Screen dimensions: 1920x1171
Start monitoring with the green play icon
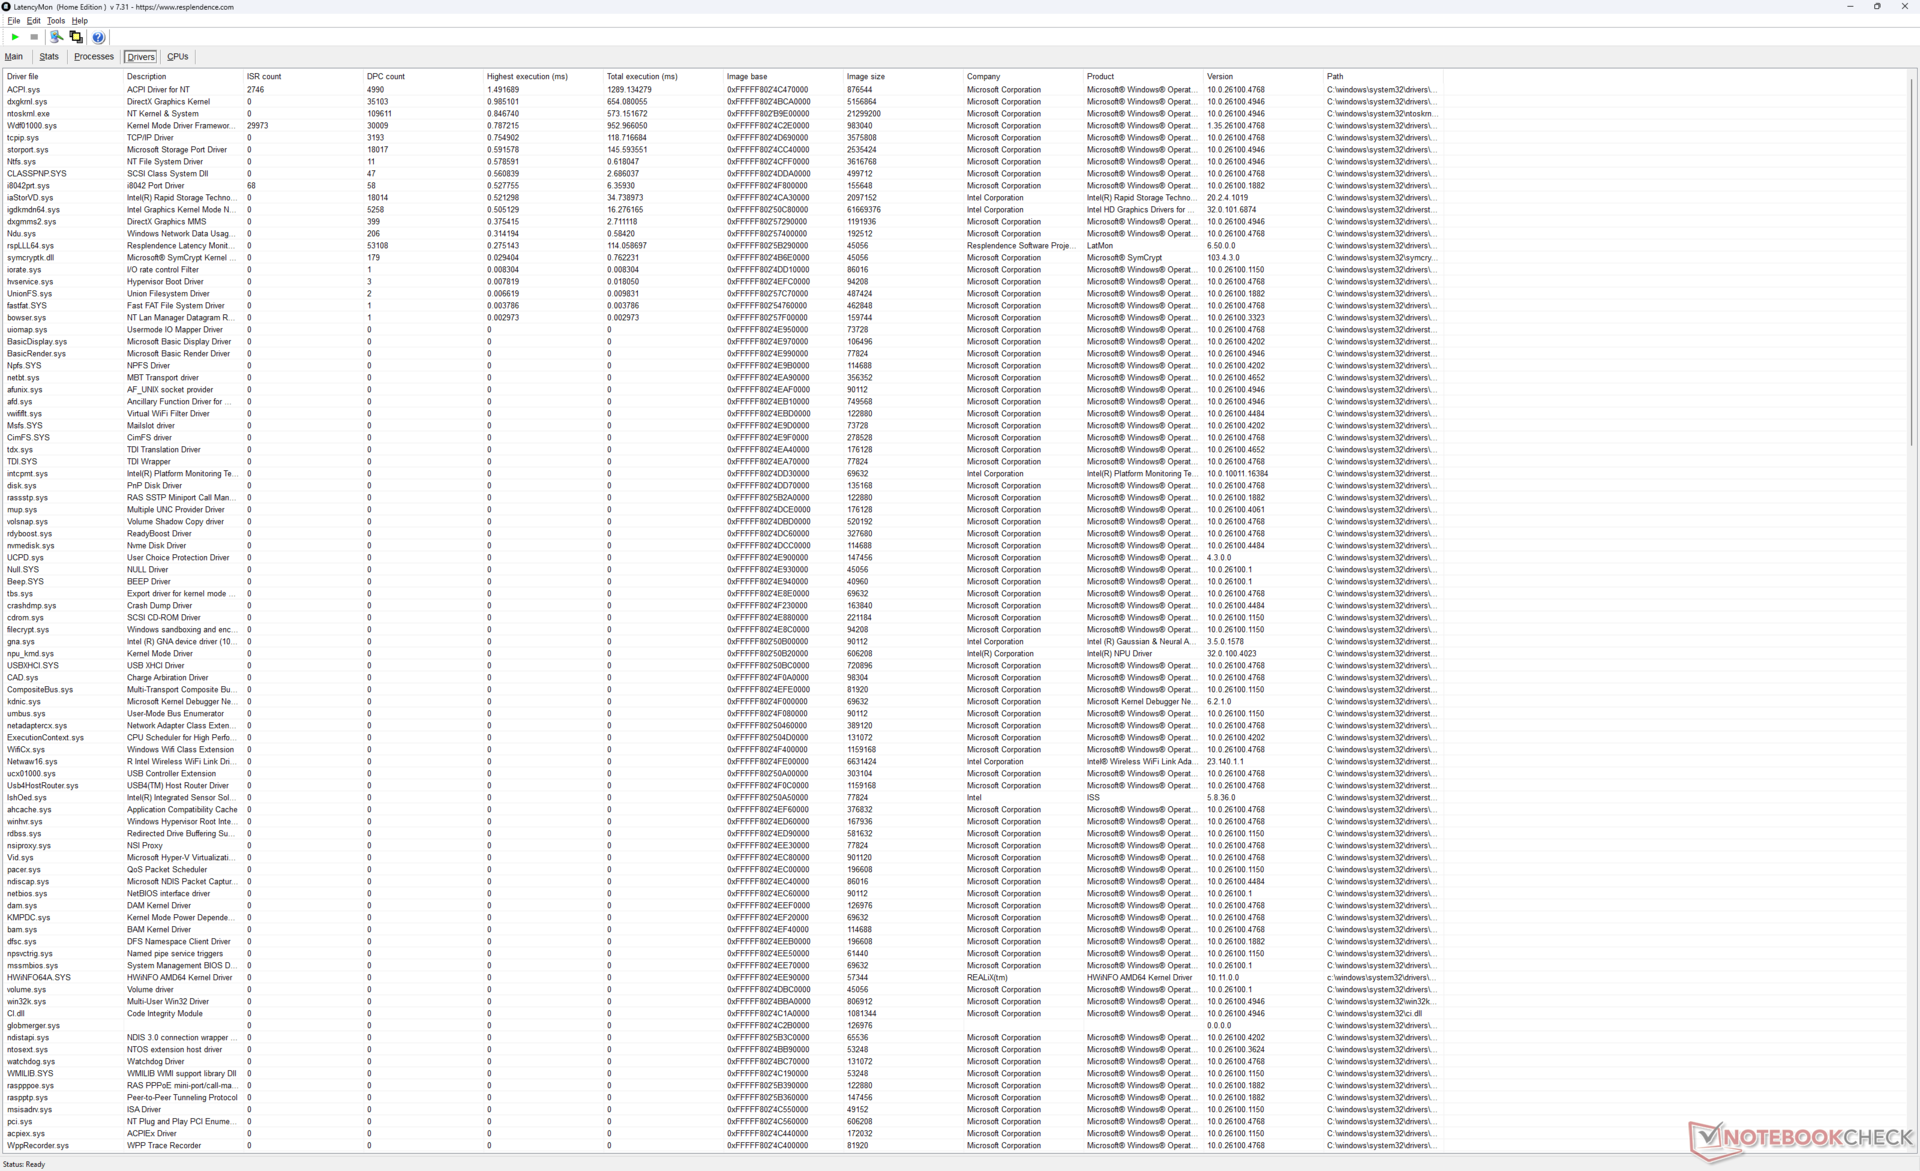15,37
